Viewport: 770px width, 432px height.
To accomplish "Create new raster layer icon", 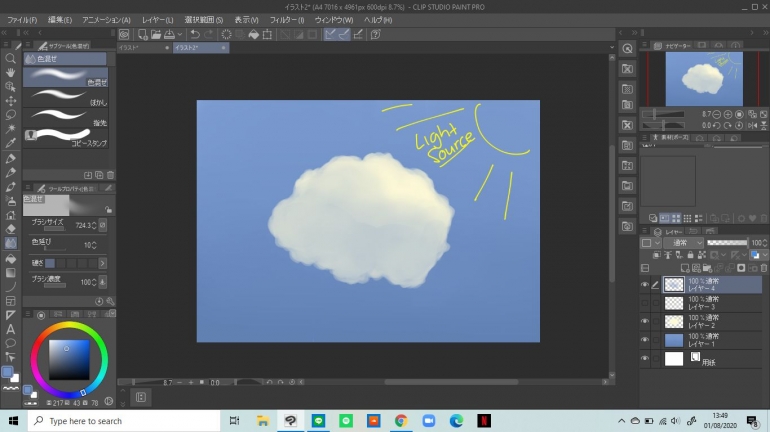I will tap(685, 268).
